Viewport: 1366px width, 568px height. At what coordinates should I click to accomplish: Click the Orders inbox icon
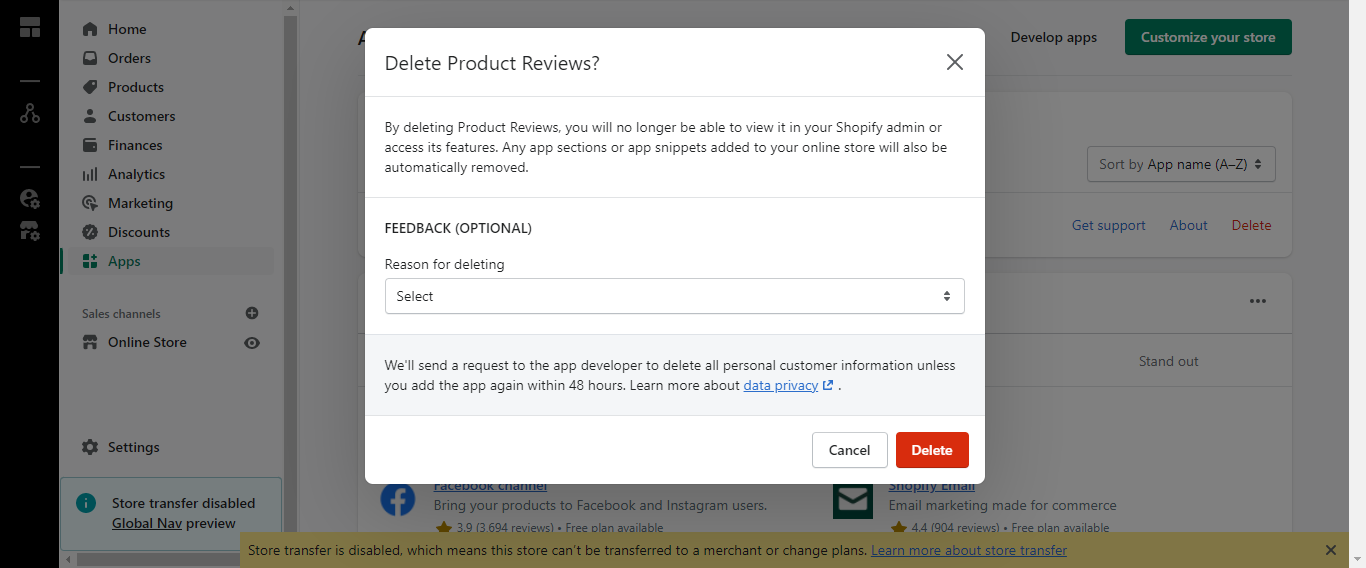coord(90,58)
